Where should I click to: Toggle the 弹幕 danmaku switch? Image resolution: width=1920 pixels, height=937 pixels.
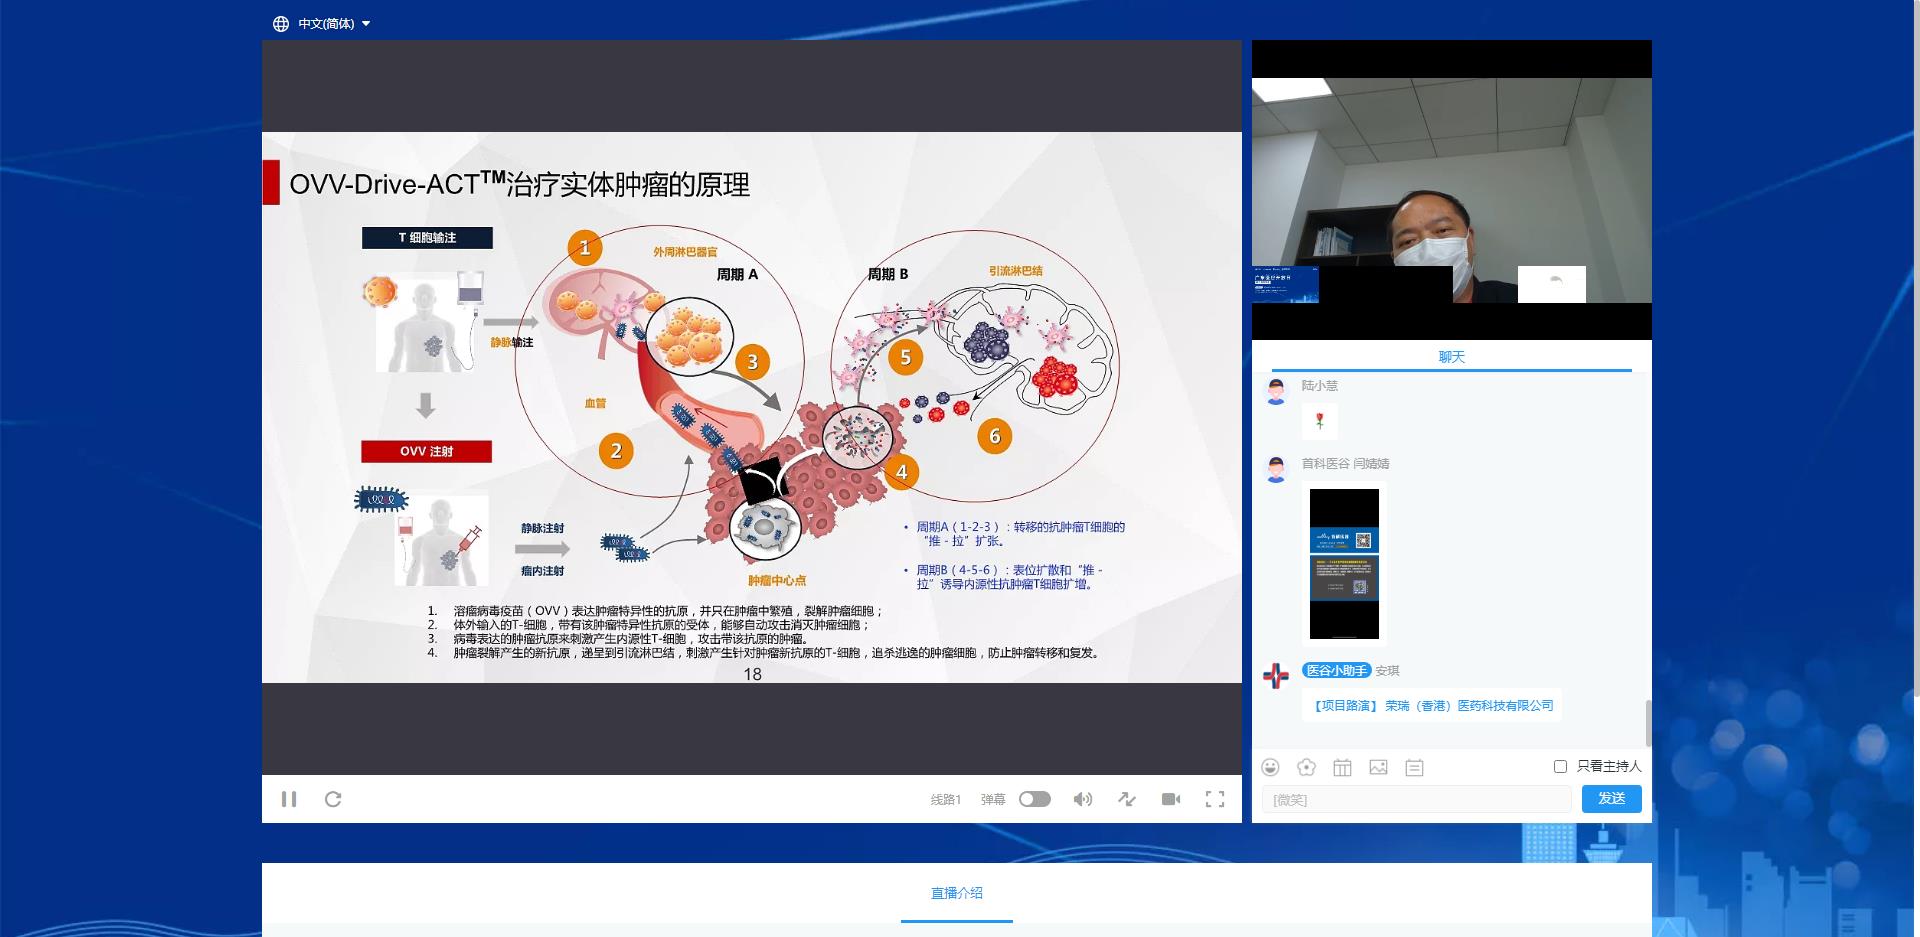point(1034,799)
